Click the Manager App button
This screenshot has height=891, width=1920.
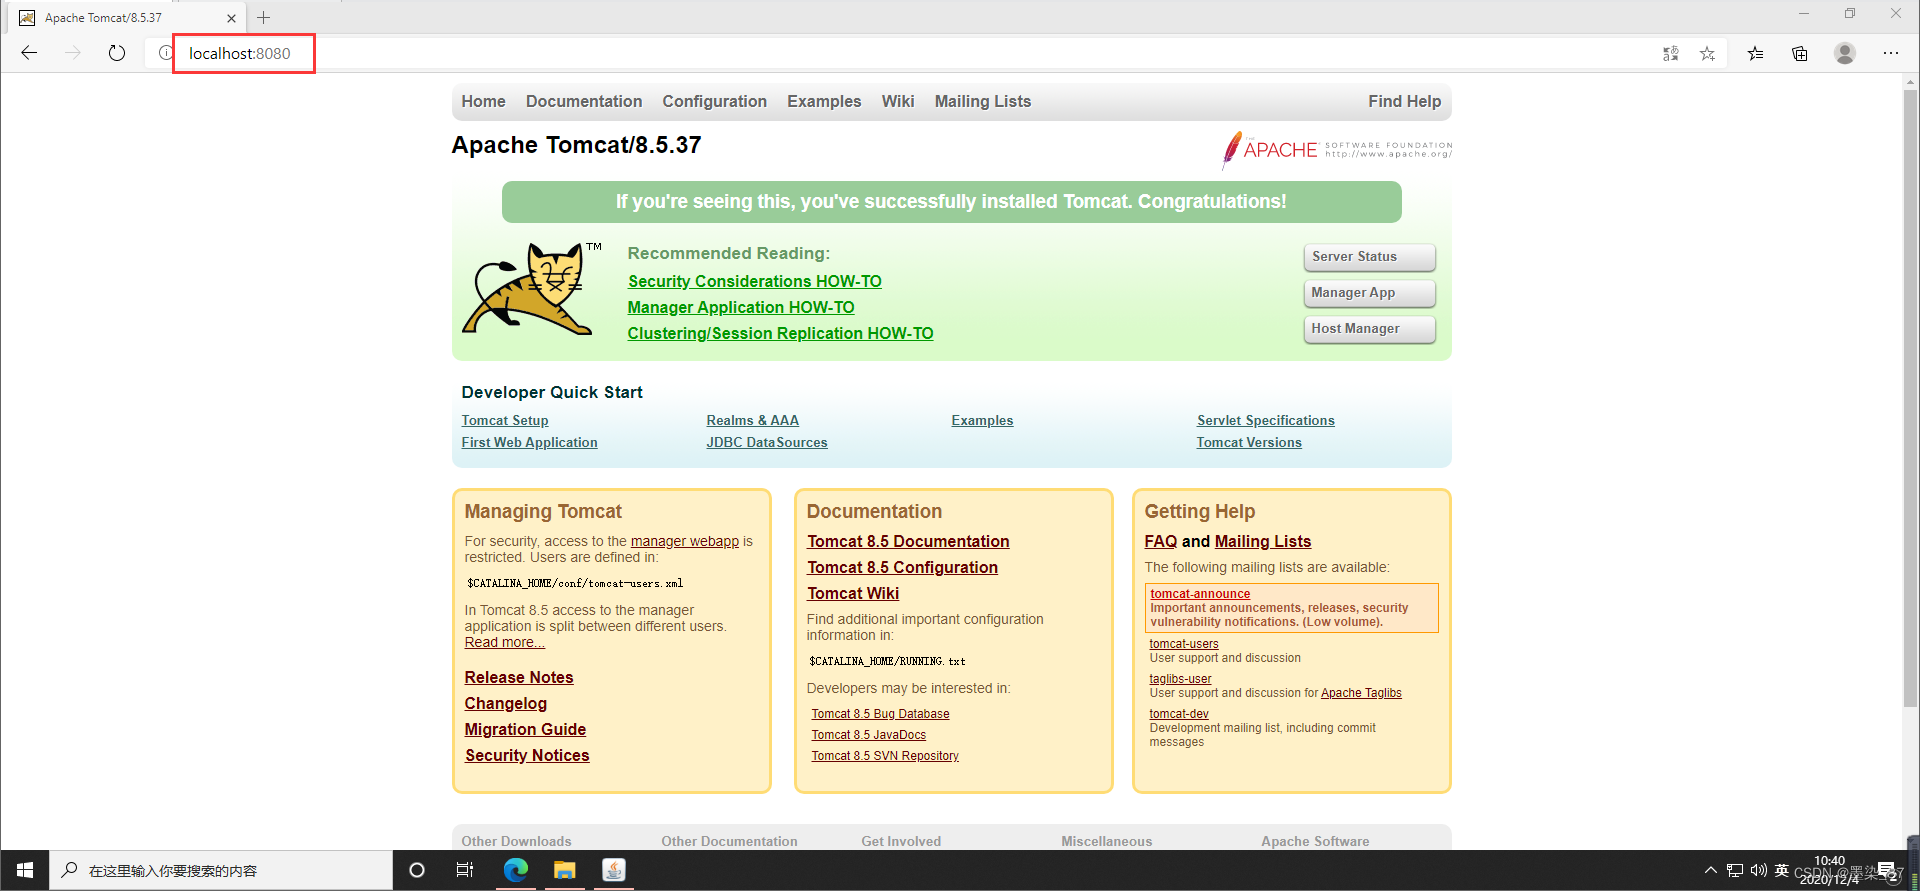[1369, 293]
